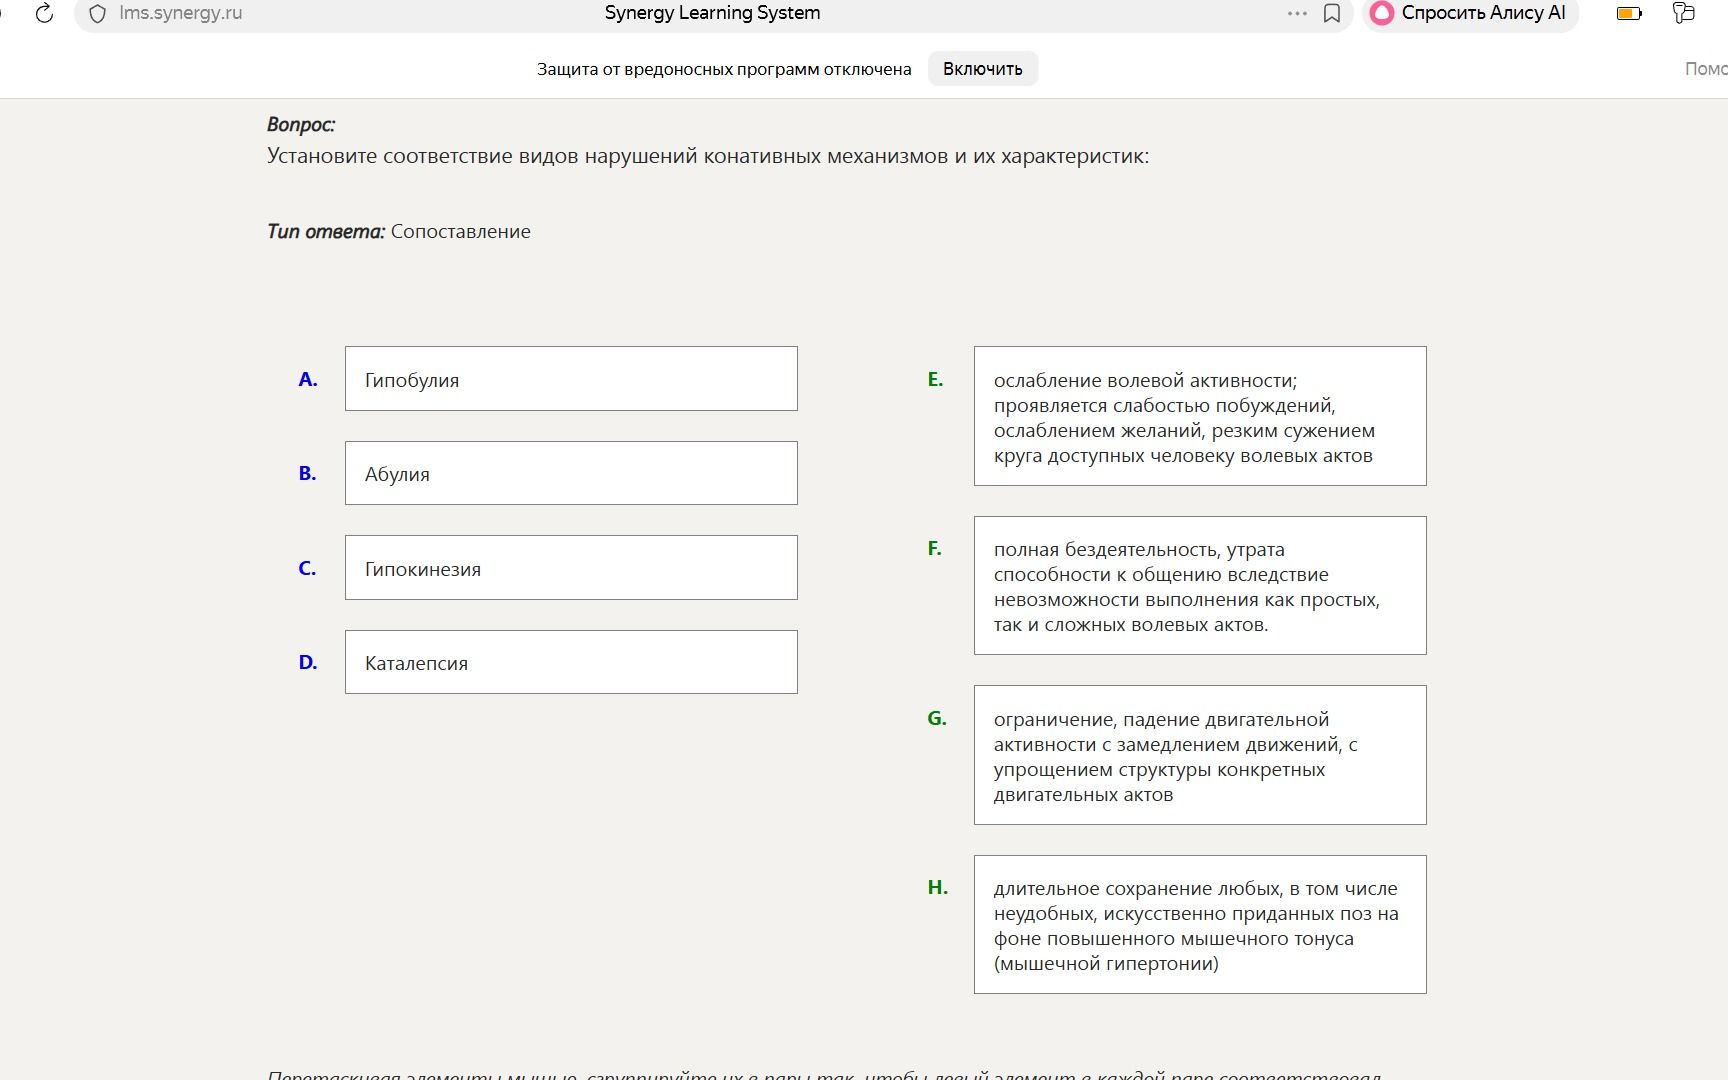The height and width of the screenshot is (1080, 1728).
Task: Reload the page with the refresh icon
Action: coord(44,14)
